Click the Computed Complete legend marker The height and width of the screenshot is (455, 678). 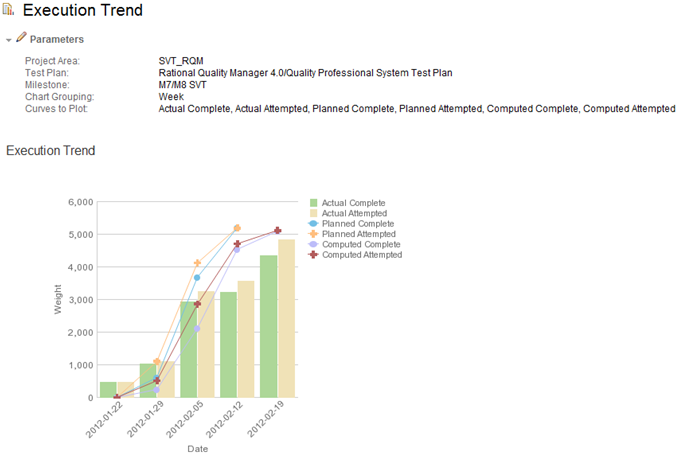pyautogui.click(x=313, y=244)
